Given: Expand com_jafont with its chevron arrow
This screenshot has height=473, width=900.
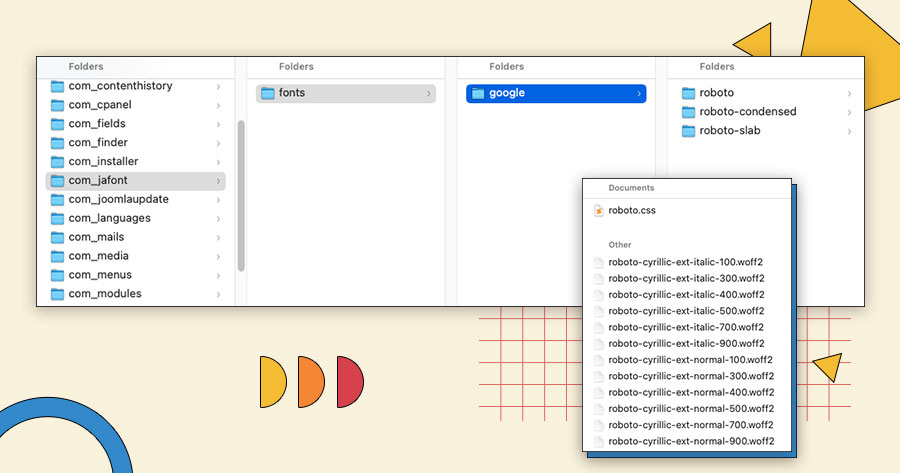Looking at the screenshot, I should click(218, 181).
